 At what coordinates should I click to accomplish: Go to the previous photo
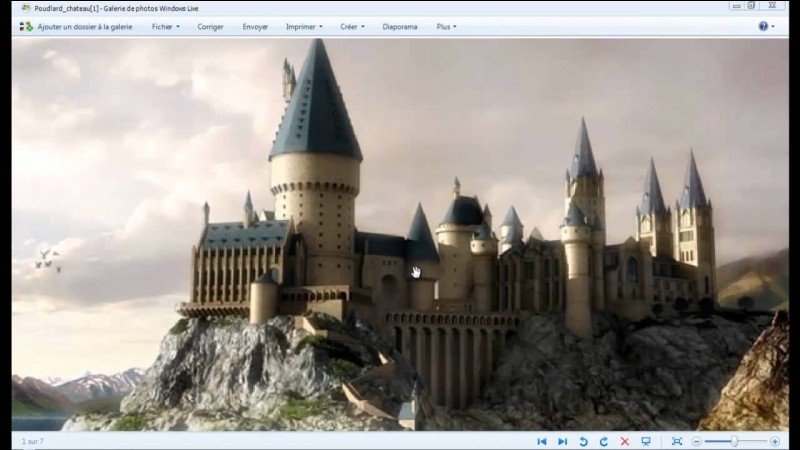(542, 441)
